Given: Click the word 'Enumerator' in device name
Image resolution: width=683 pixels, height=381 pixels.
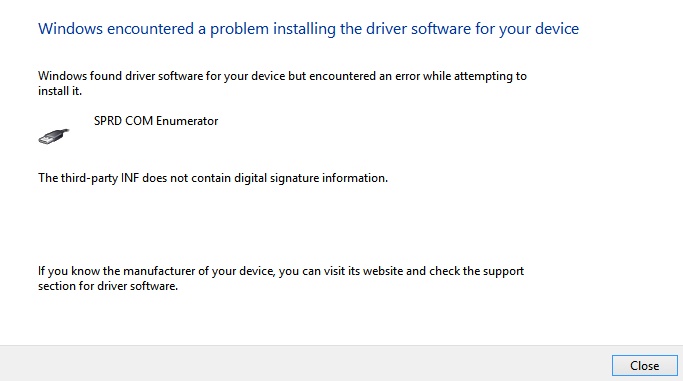Looking at the screenshot, I should point(187,121).
